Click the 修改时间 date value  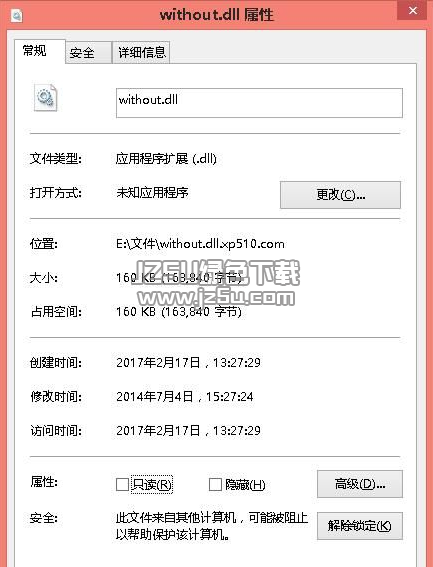click(184, 397)
